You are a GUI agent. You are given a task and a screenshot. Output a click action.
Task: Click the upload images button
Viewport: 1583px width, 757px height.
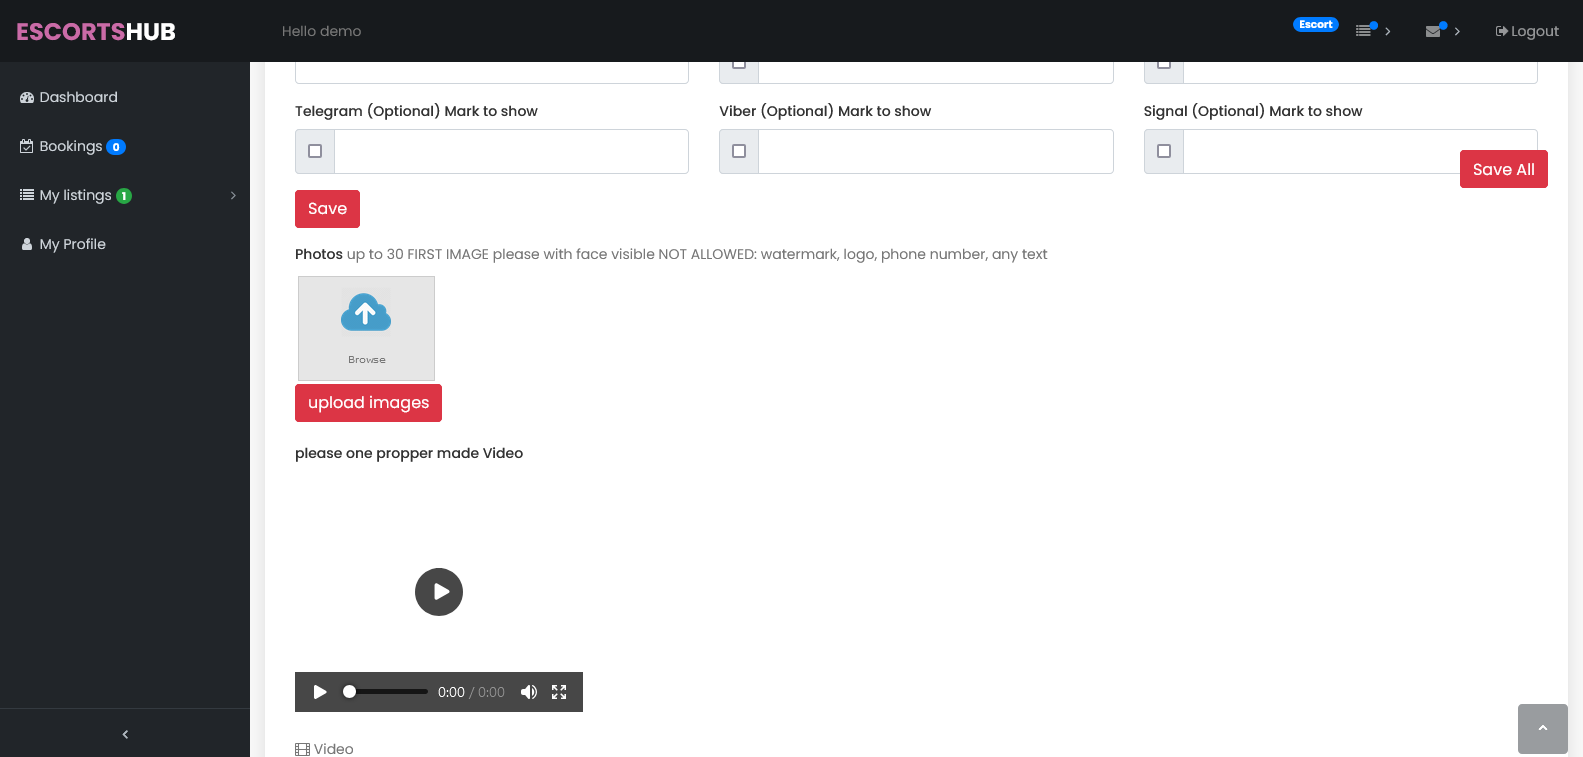[368, 403]
